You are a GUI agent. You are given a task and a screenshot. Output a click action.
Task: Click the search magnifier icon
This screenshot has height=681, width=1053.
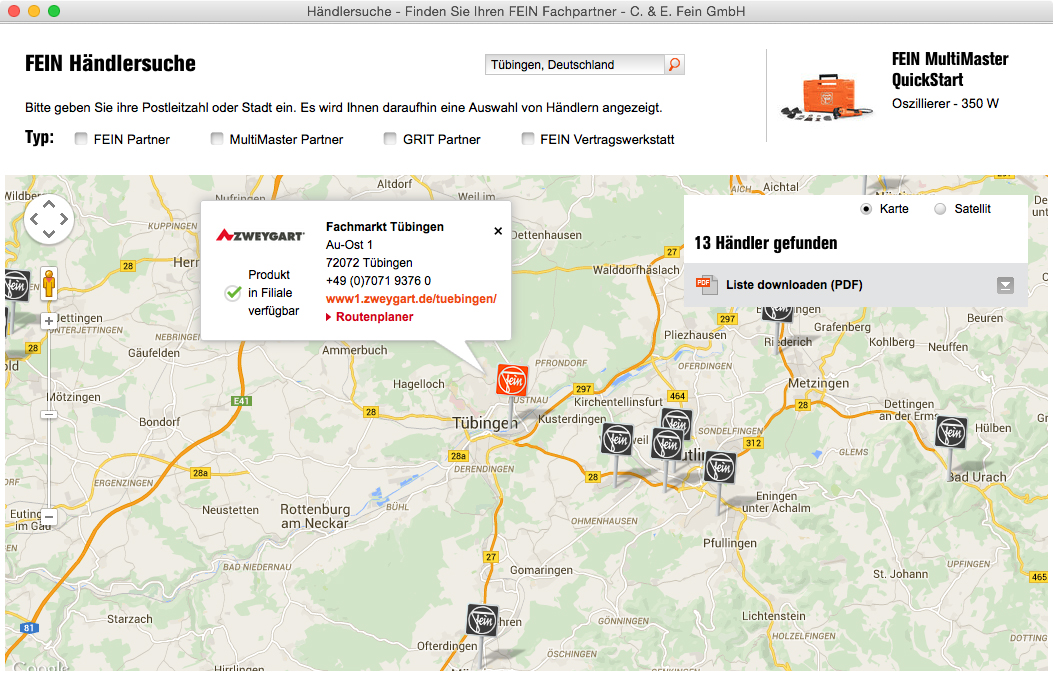[674, 64]
